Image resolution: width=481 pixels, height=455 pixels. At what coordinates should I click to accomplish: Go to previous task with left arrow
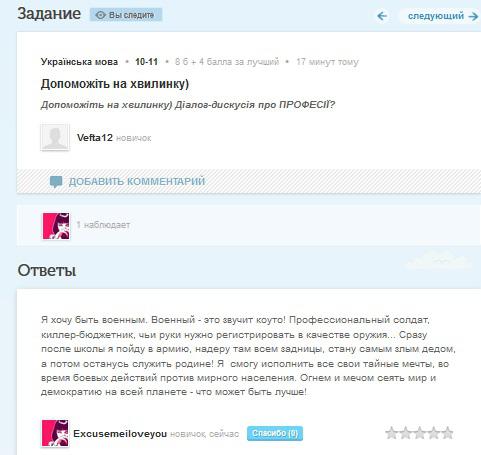382,16
